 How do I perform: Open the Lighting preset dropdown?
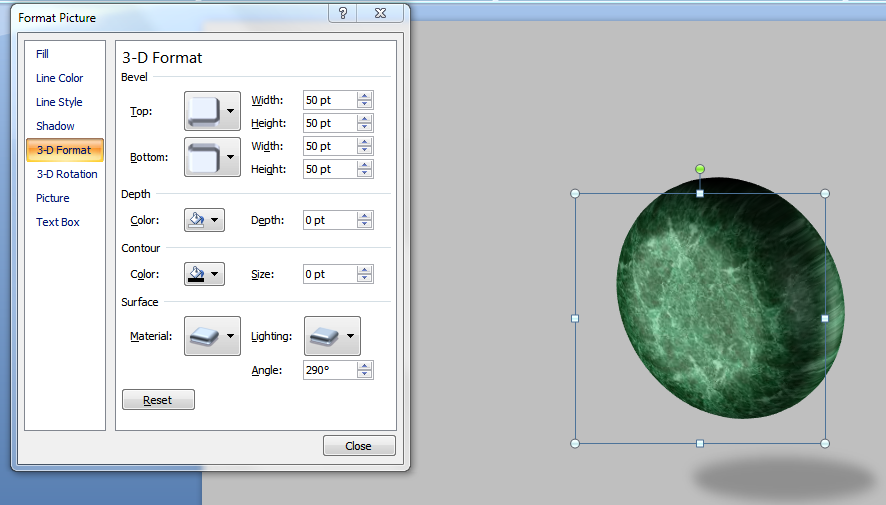(332, 336)
